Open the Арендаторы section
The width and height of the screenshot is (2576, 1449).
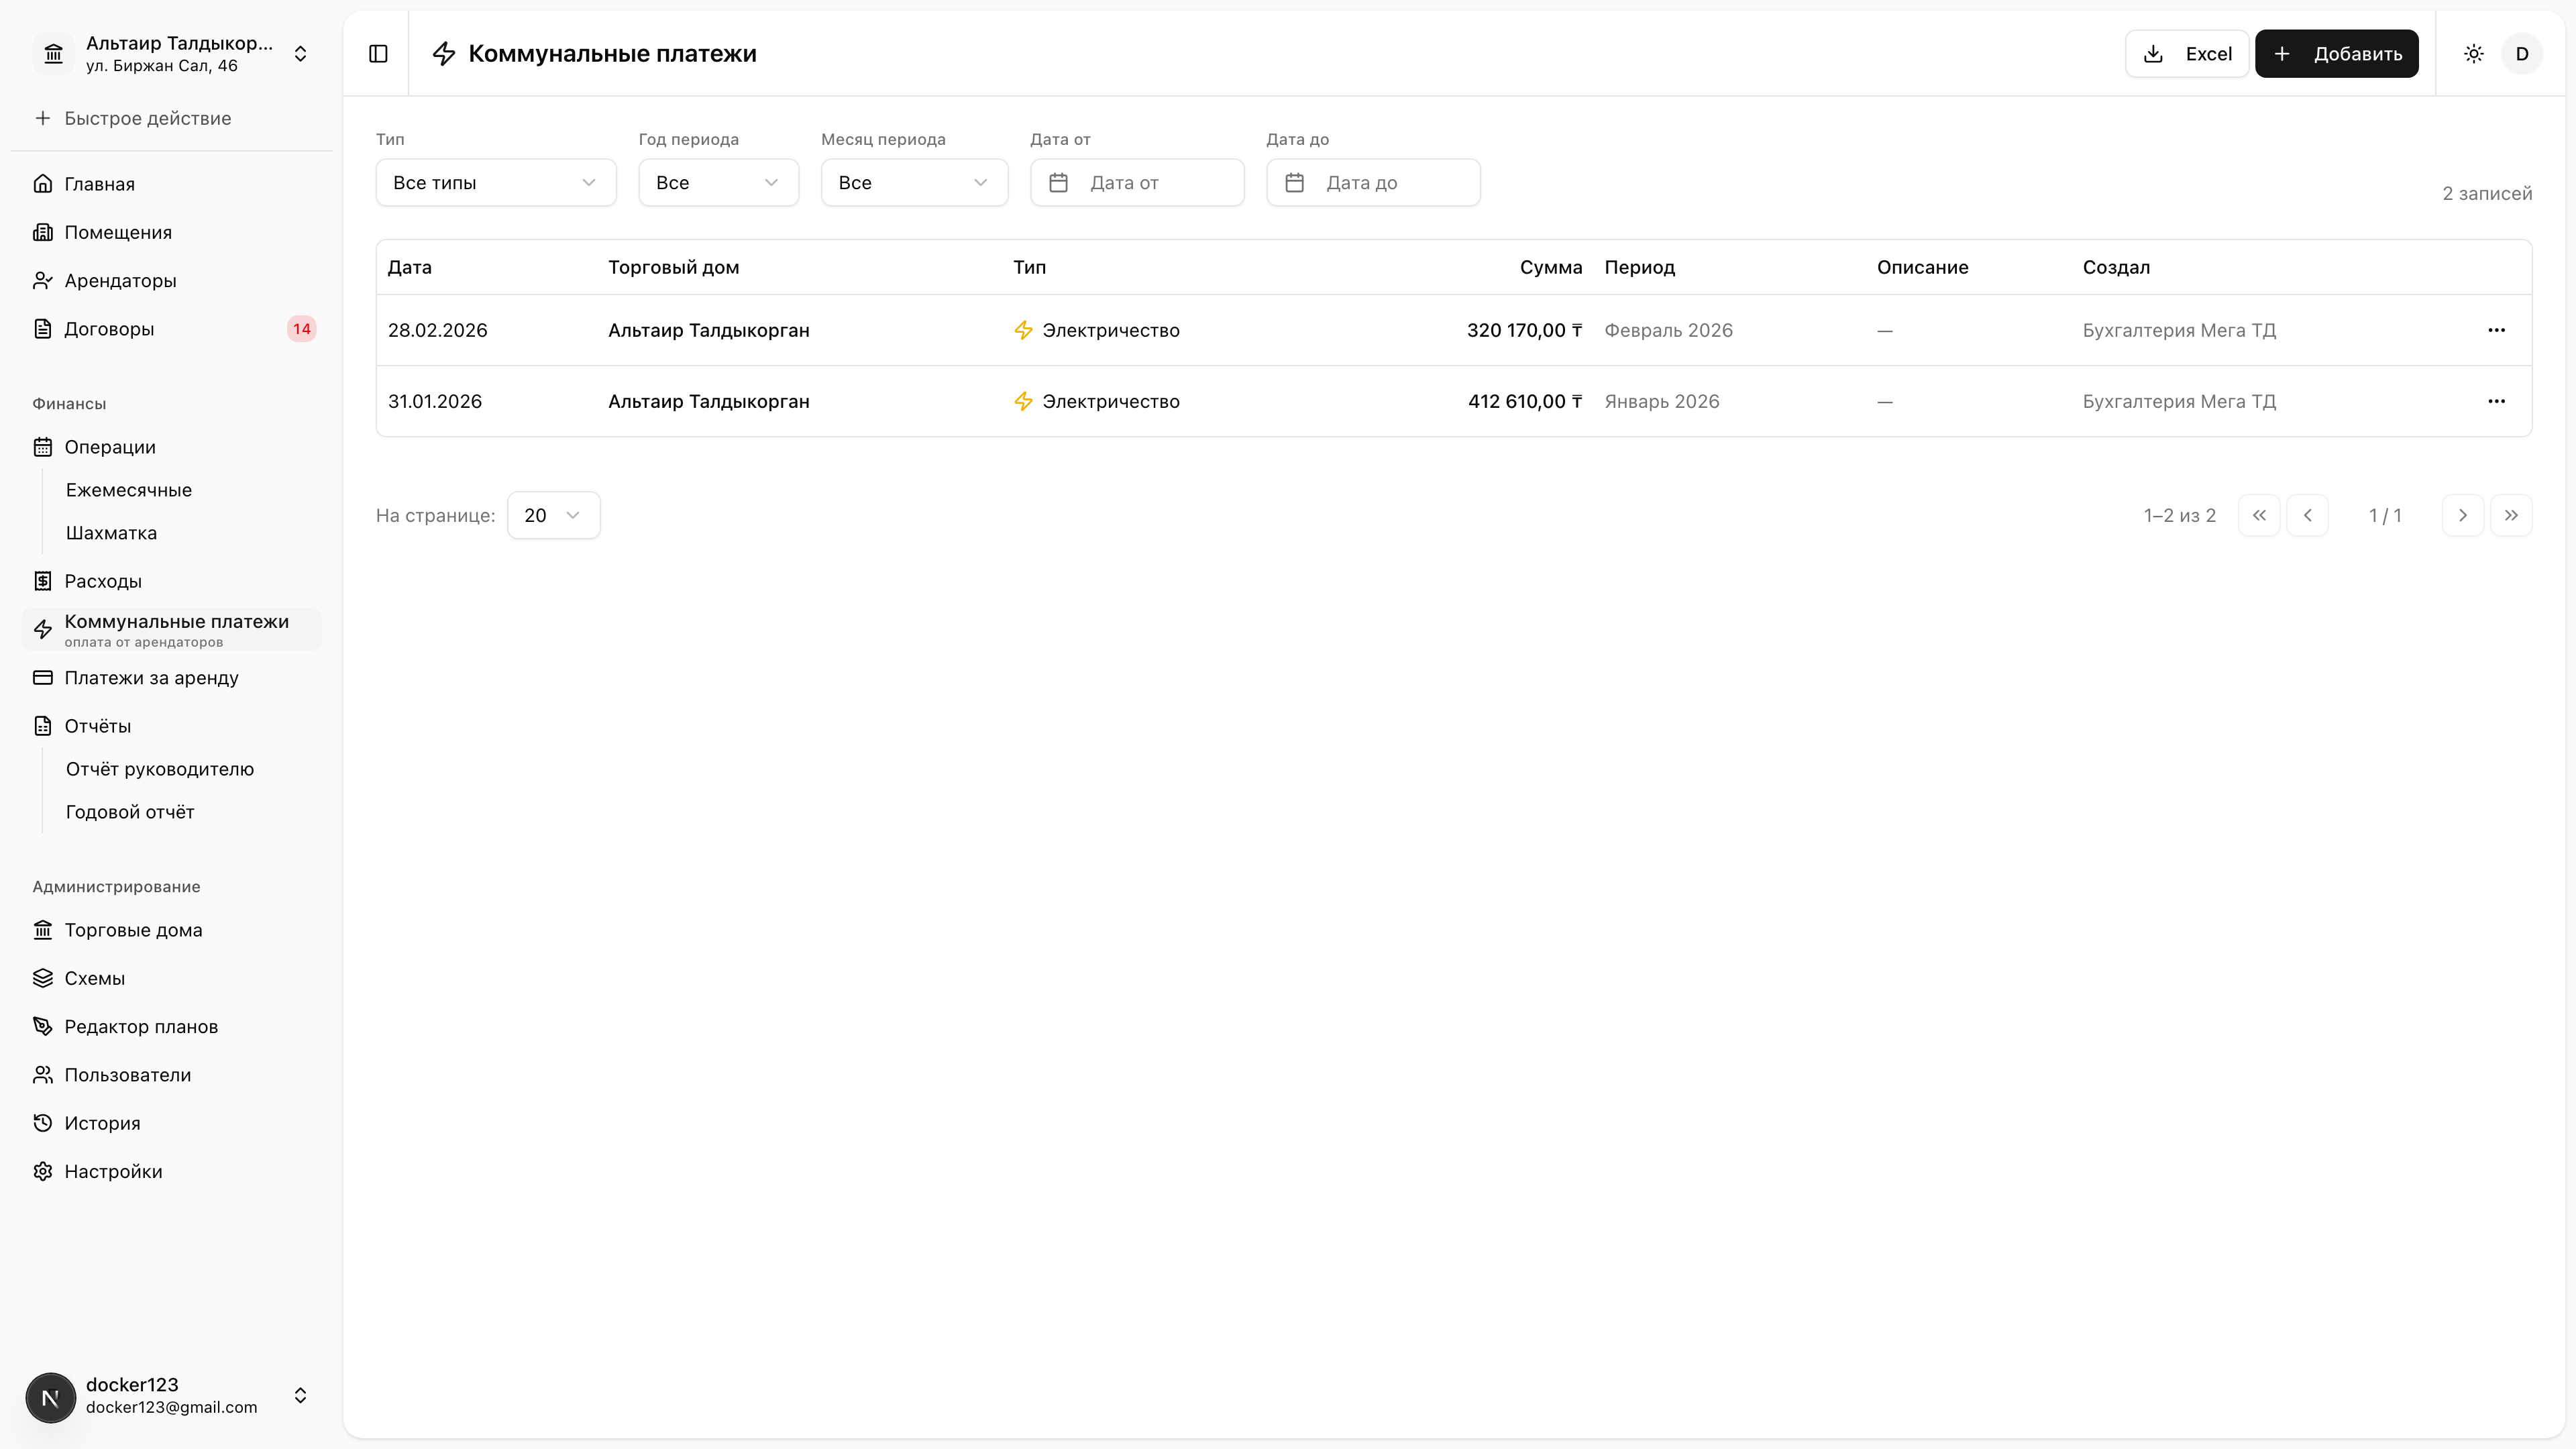pyautogui.click(x=172, y=281)
